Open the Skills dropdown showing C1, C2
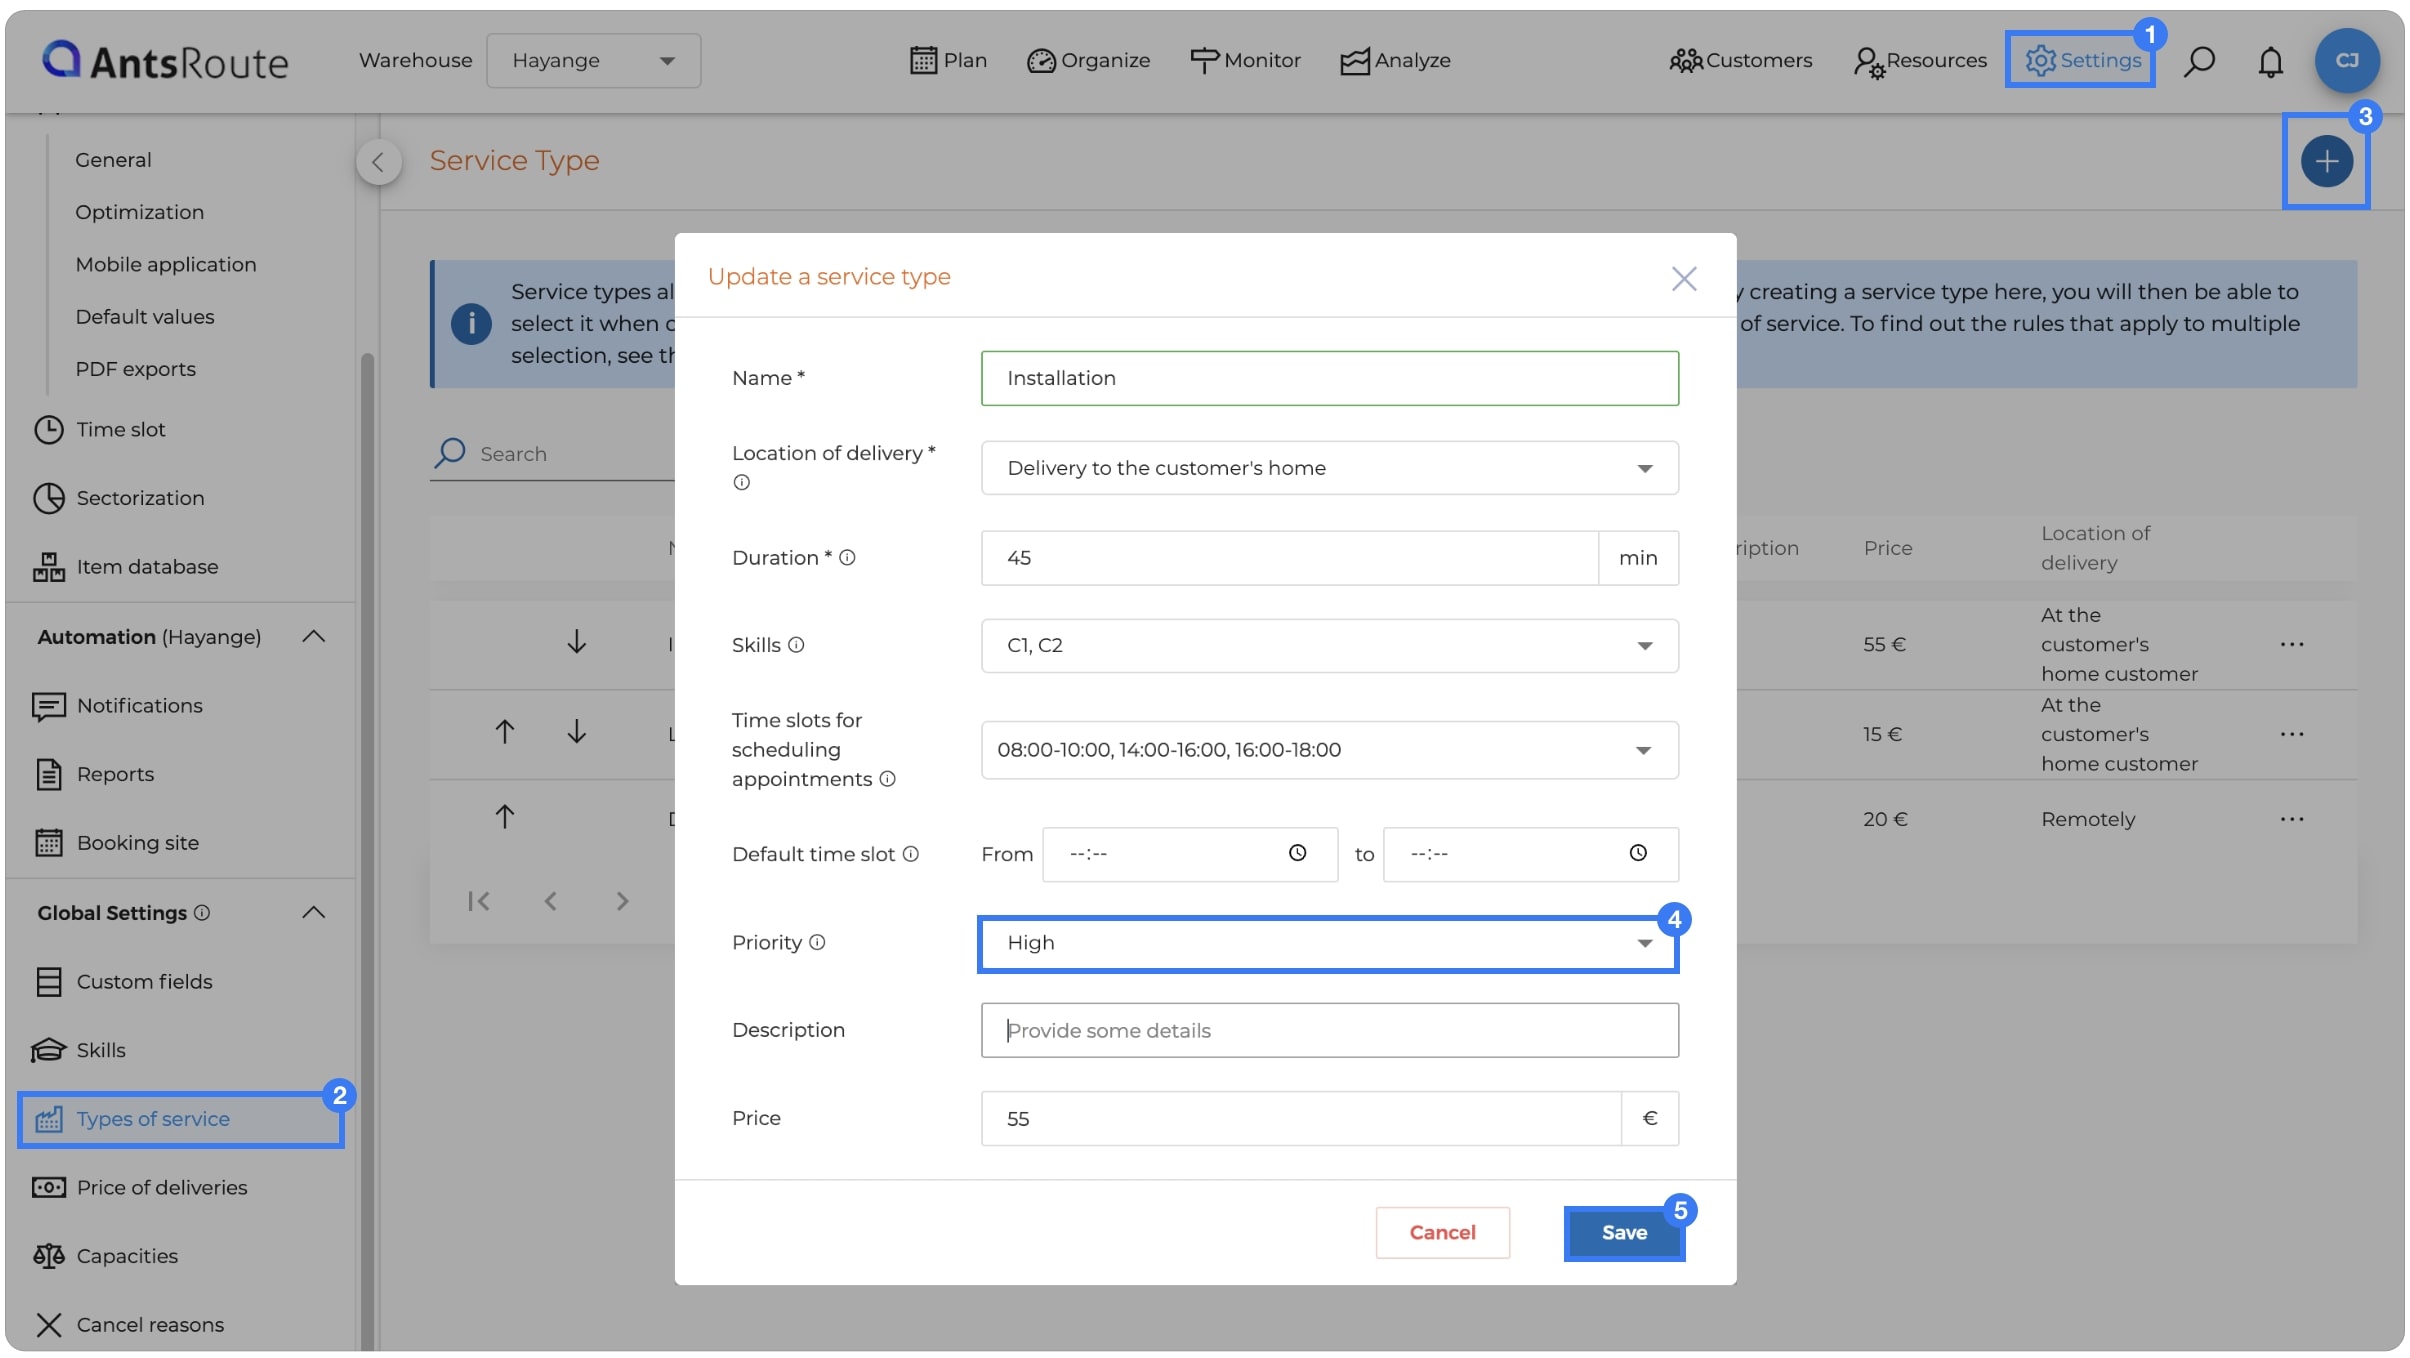Image resolution: width=2410 pixels, height=1358 pixels. tap(1329, 646)
